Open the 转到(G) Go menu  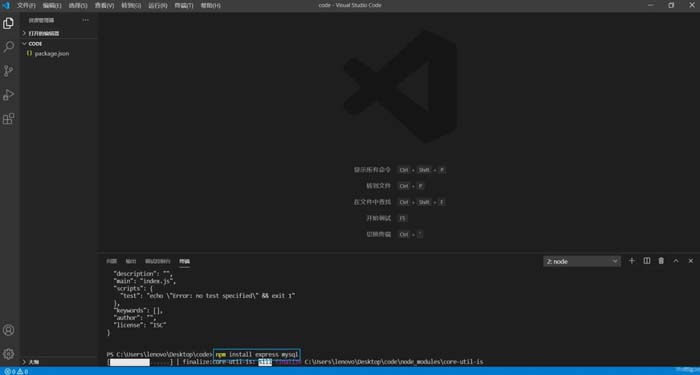131,5
